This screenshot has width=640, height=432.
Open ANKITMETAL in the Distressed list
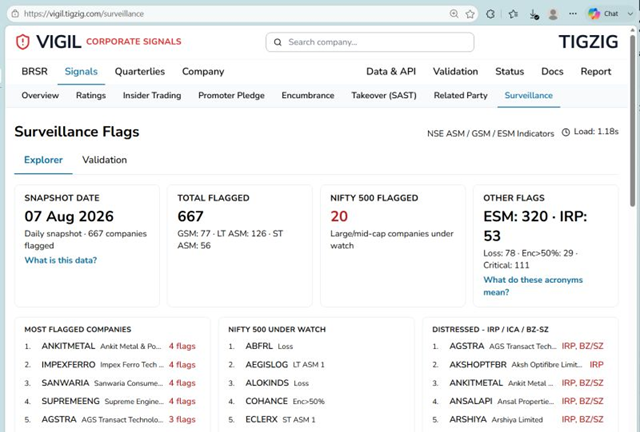tap(518, 383)
